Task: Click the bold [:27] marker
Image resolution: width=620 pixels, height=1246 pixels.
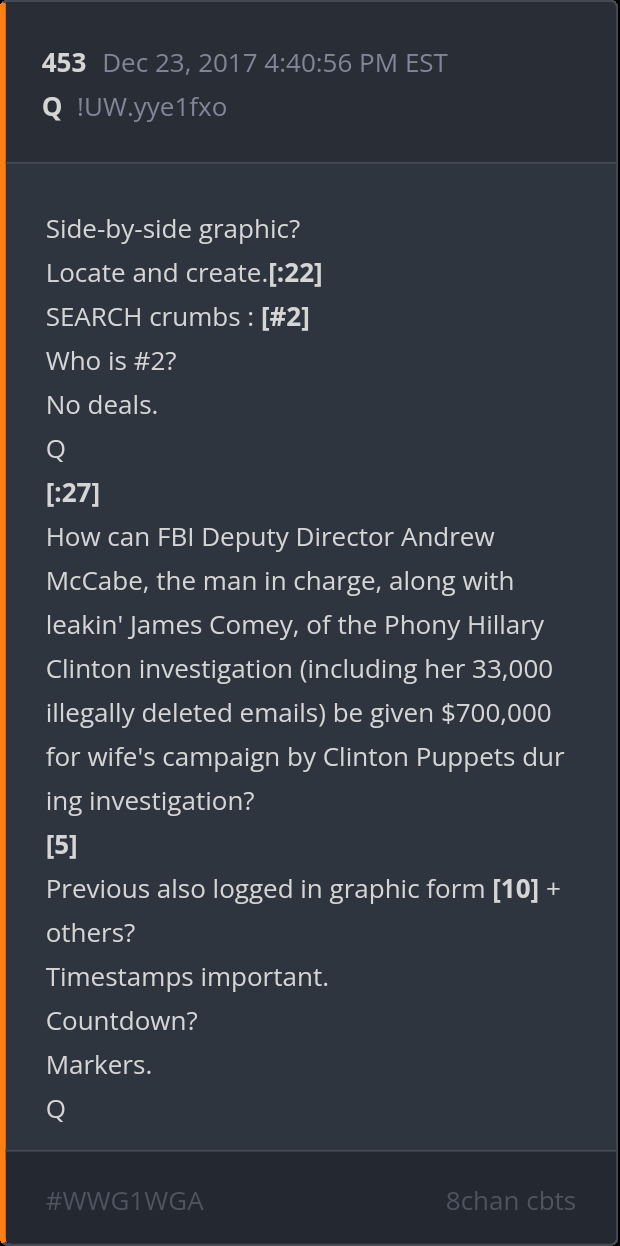Action: [73, 493]
